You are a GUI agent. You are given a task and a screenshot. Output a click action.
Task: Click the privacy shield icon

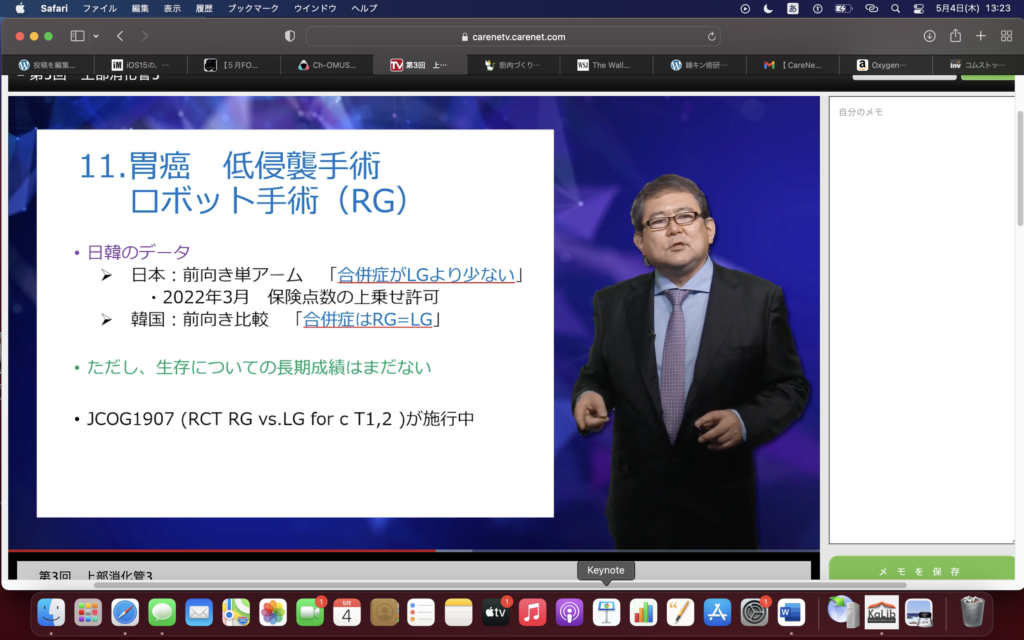tap(290, 36)
